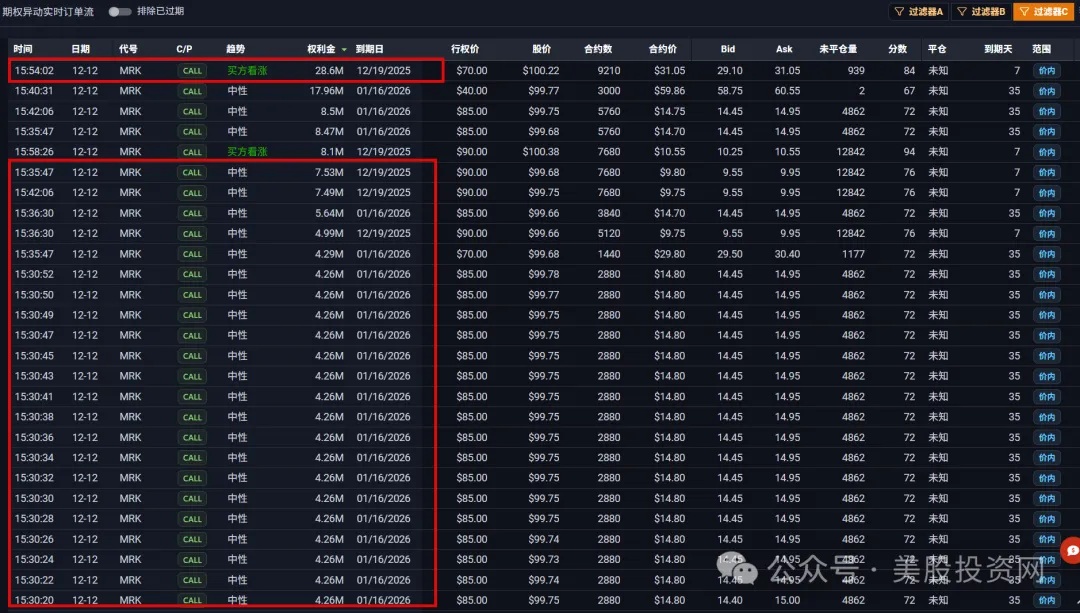Sort the table by 到期日 column
This screenshot has width=1080, height=613.
pyautogui.click(x=369, y=49)
